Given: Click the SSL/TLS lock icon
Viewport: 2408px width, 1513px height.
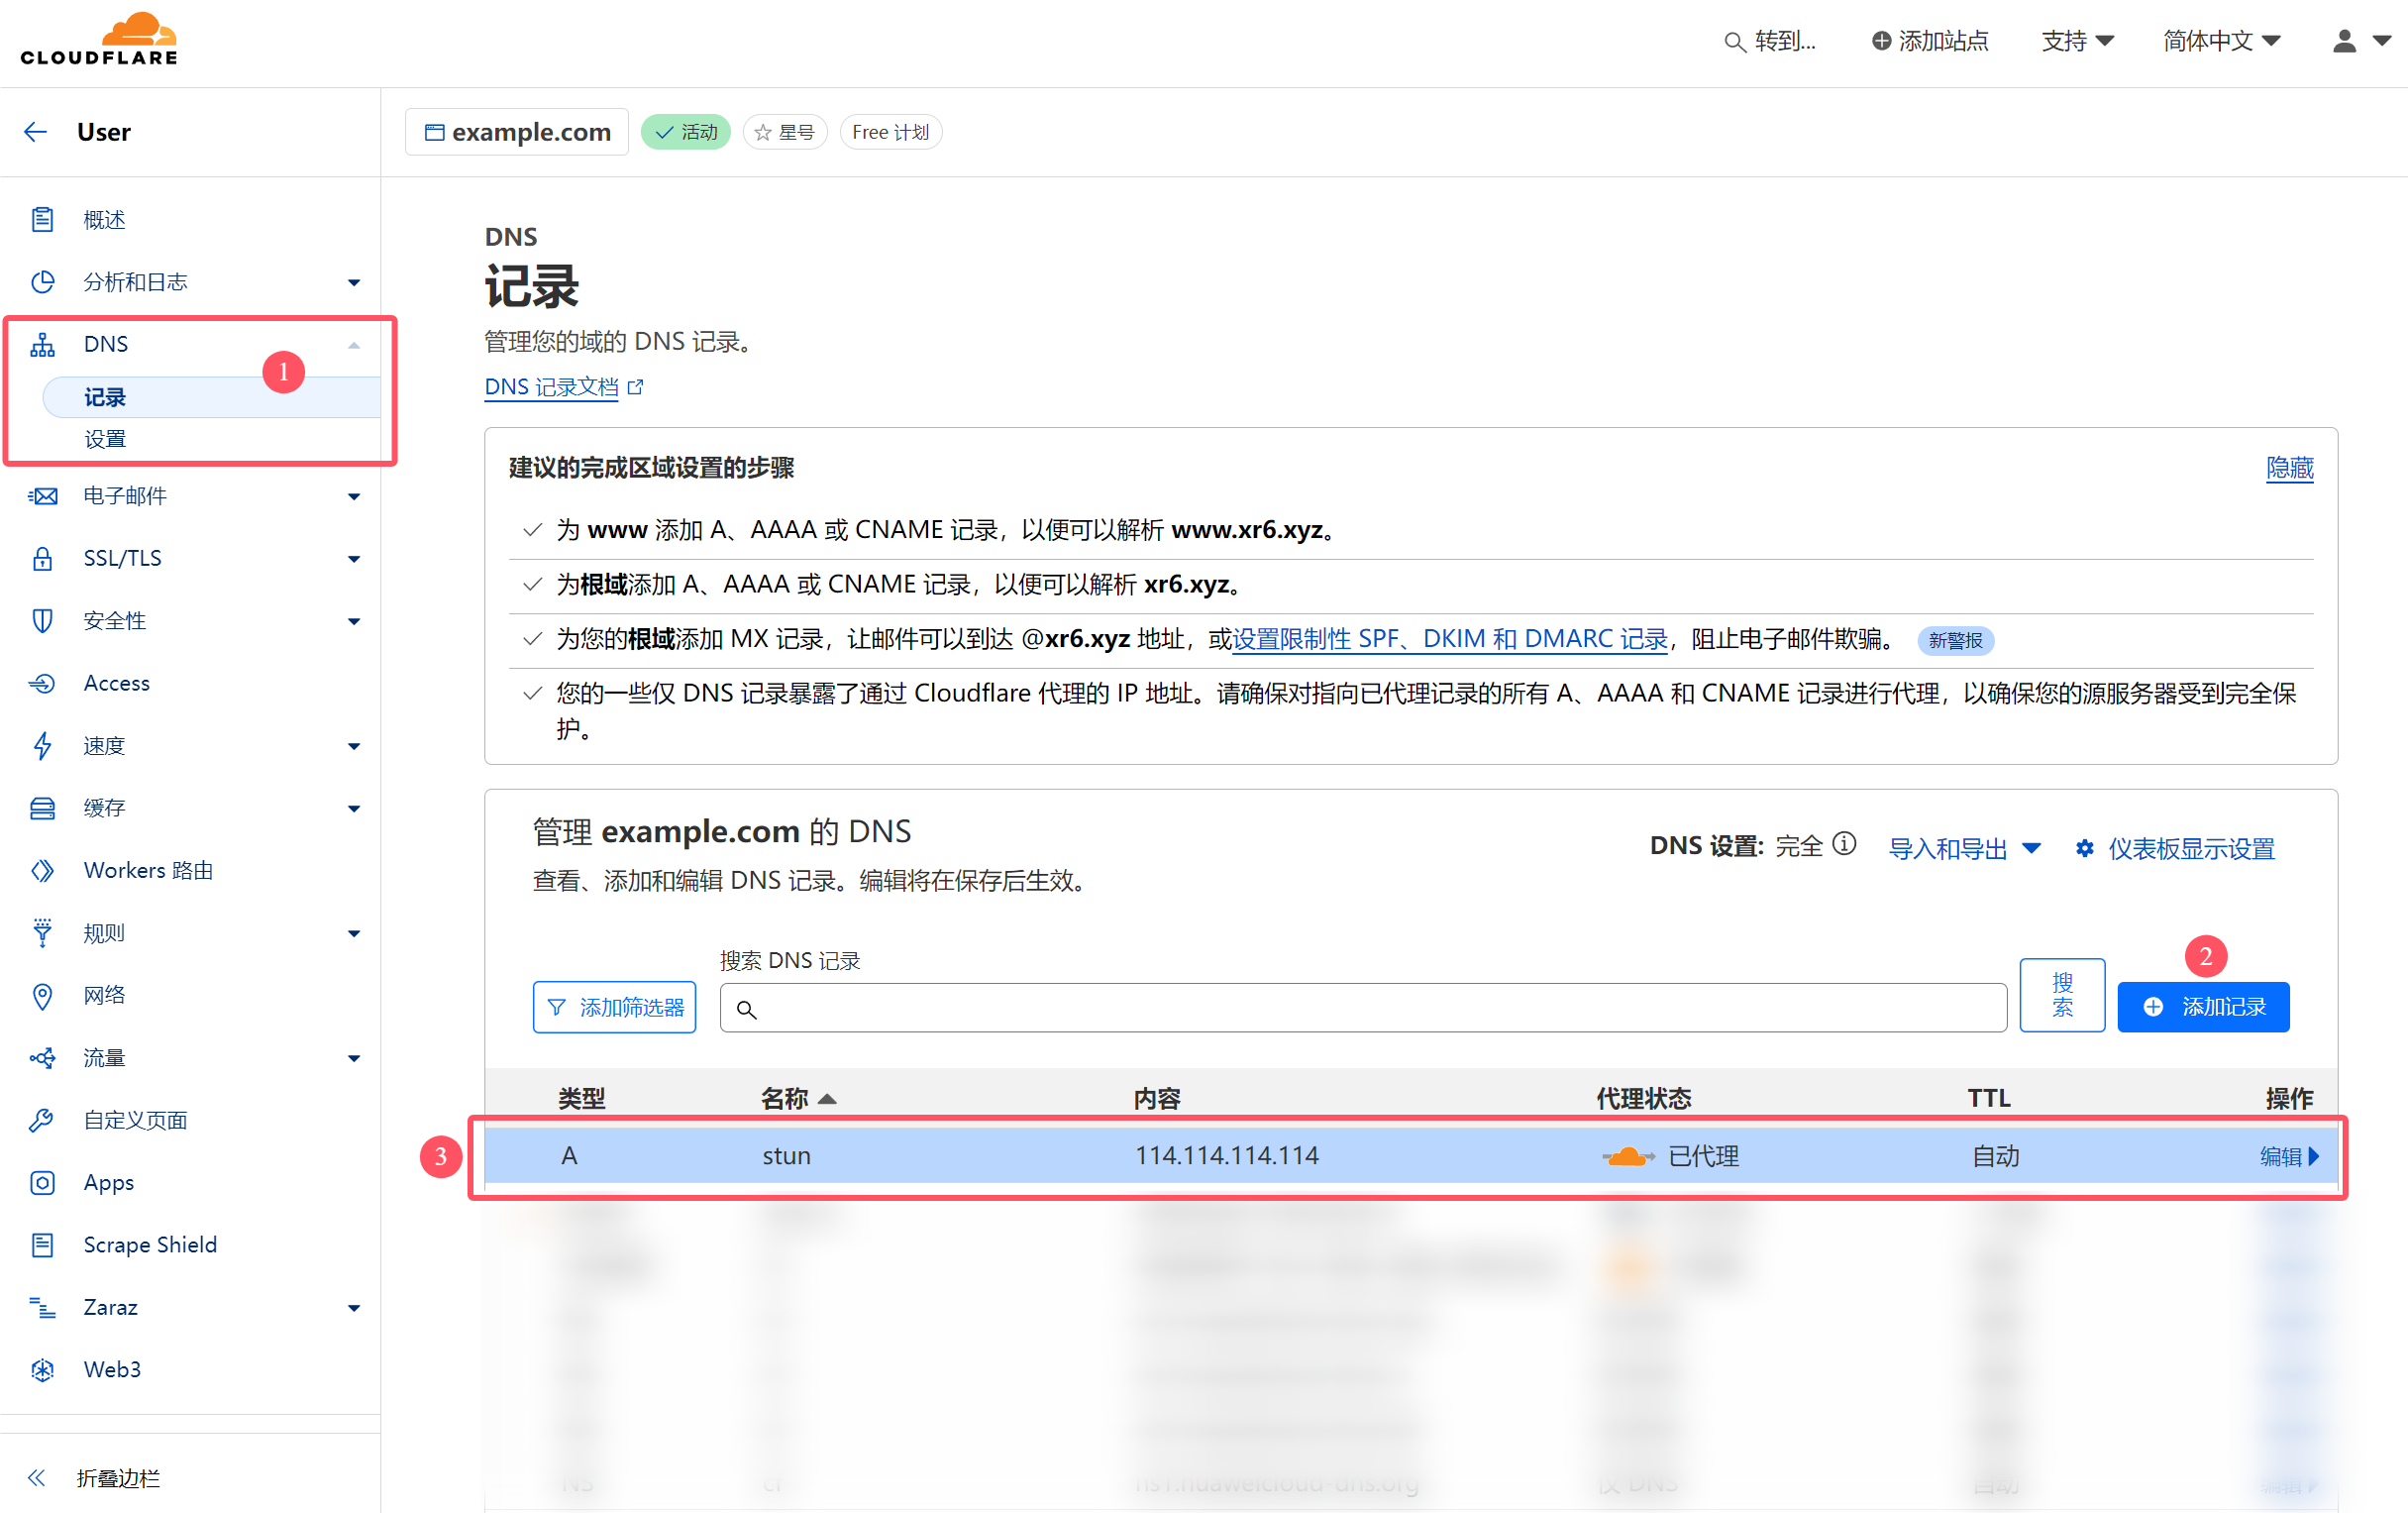Looking at the screenshot, I should [x=42, y=558].
